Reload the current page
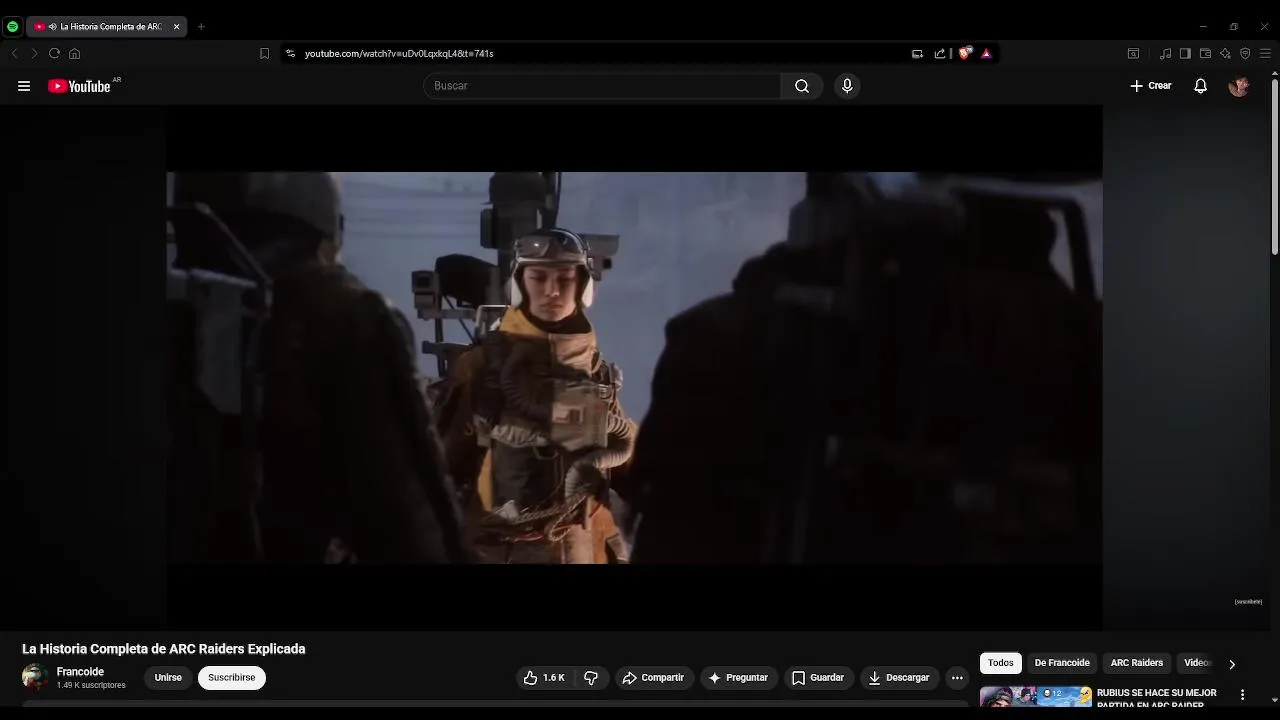The width and height of the screenshot is (1280, 720). pyautogui.click(x=54, y=54)
